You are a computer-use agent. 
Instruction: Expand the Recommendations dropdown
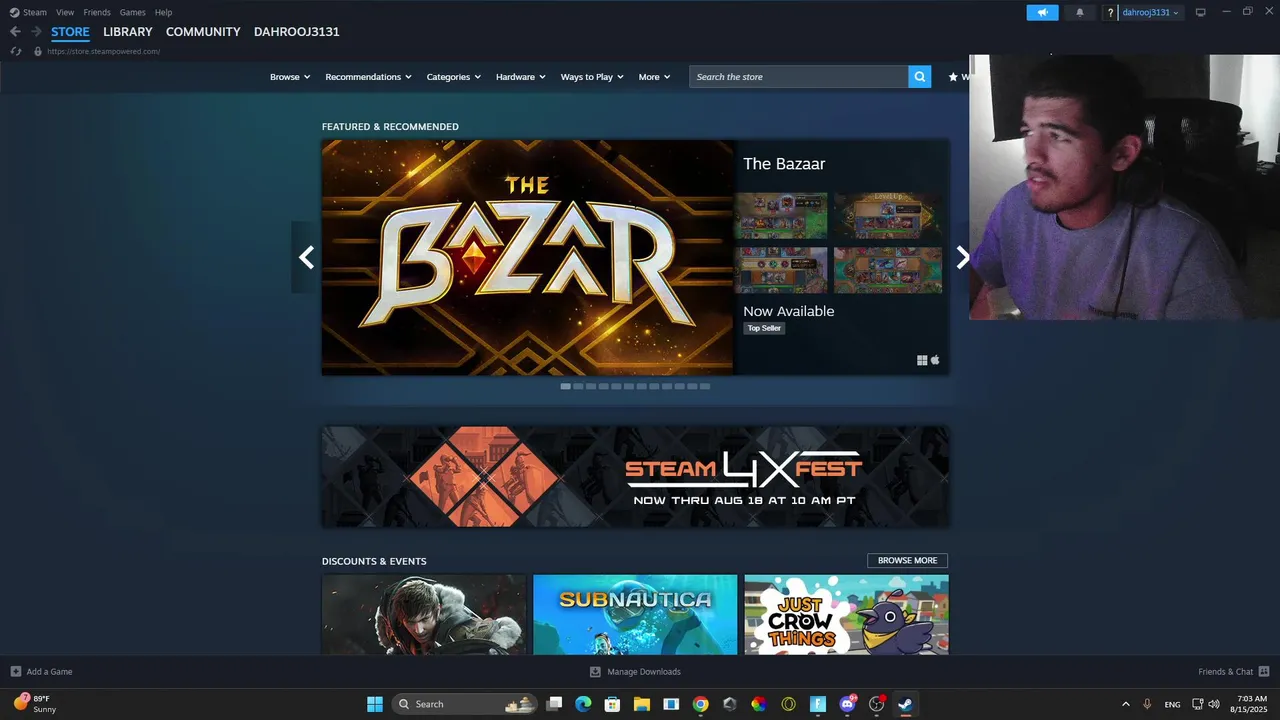tap(369, 77)
